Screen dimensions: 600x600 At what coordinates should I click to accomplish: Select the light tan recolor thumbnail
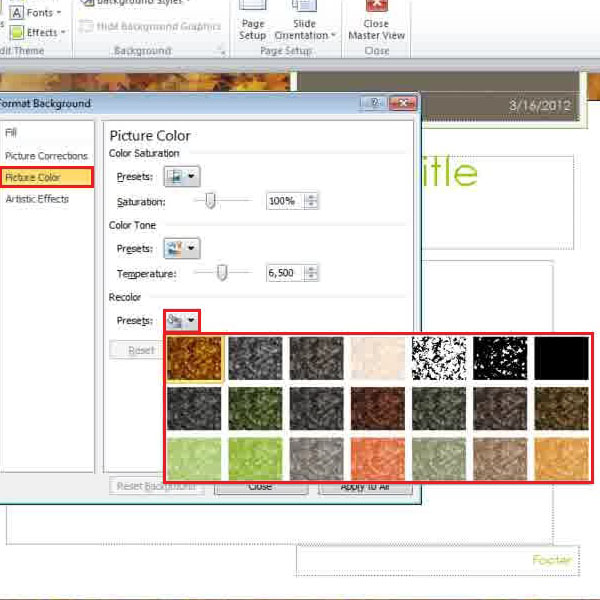pyautogui.click(x=500, y=459)
